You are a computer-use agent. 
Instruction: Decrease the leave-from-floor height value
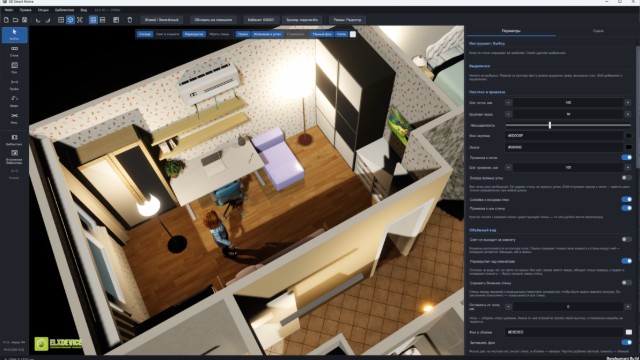point(508,307)
